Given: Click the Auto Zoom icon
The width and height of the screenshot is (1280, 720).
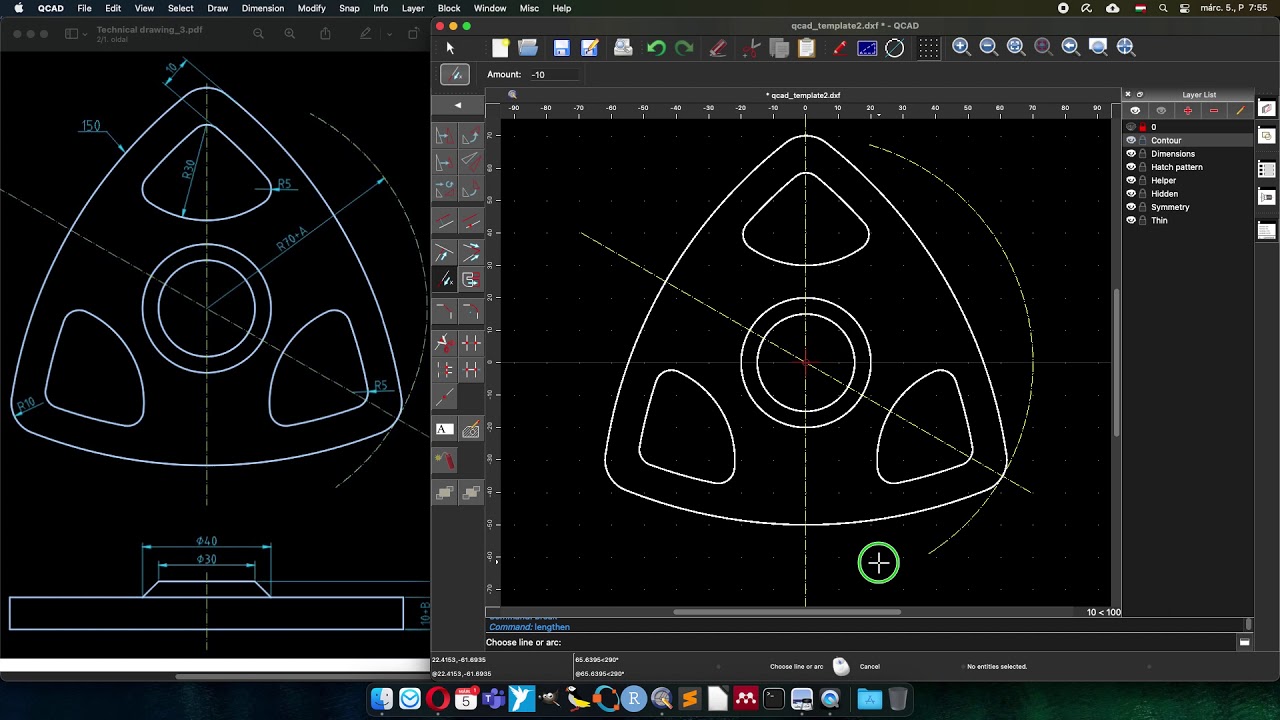Looking at the screenshot, I should pos(1016,47).
